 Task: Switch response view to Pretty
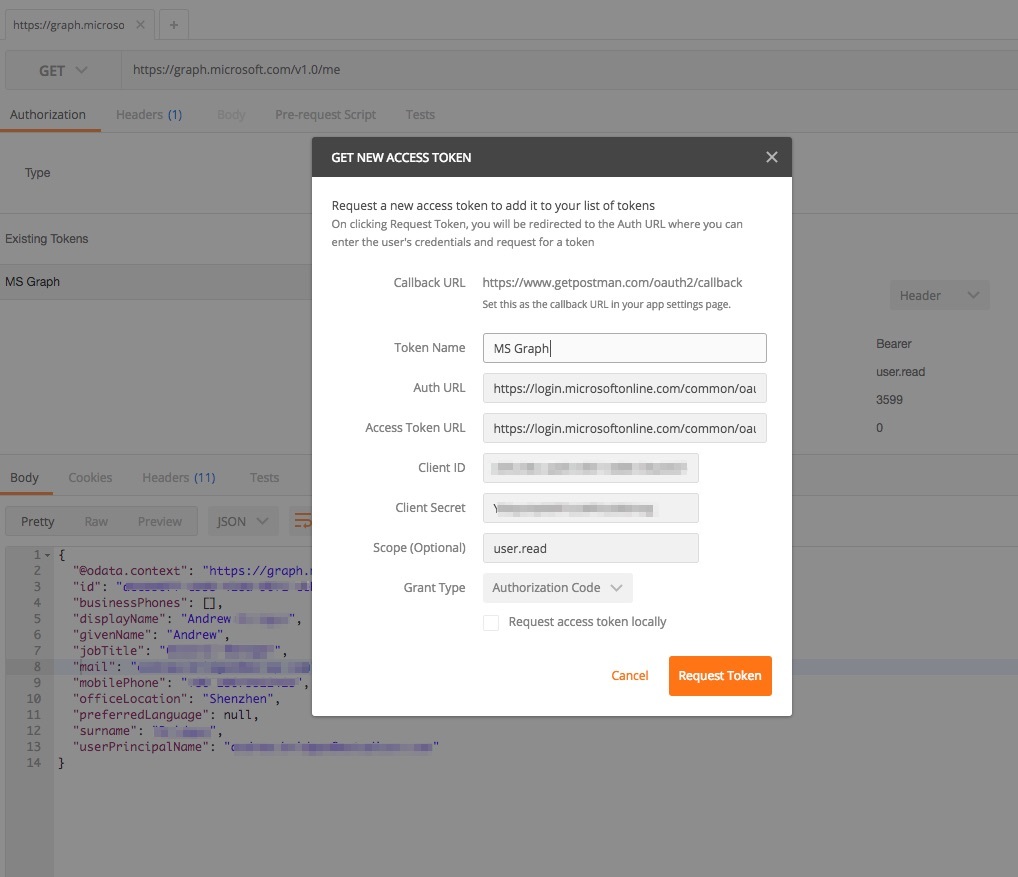pos(38,521)
